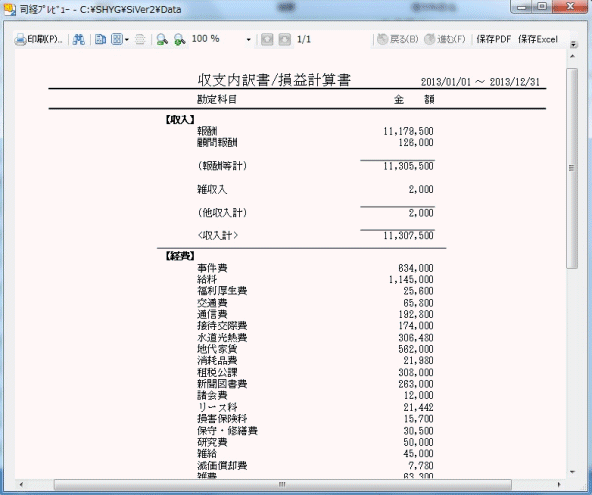Click the 地代家賃 row label
This screenshot has width=592, height=495.
pyautogui.click(x=217, y=349)
